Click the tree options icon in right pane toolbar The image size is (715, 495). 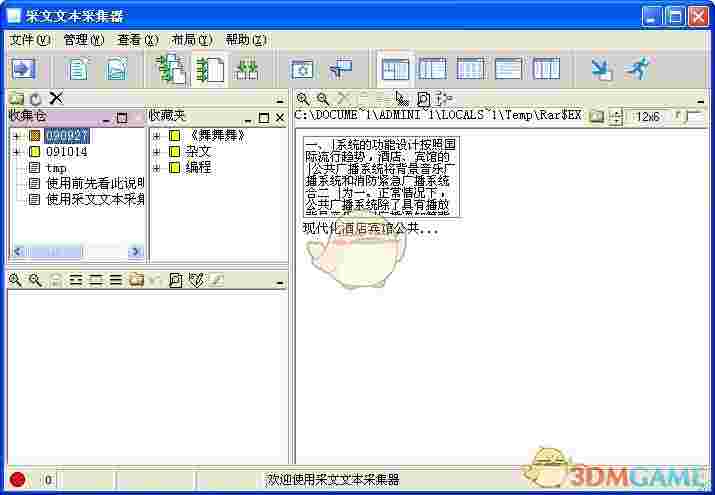pos(444,98)
